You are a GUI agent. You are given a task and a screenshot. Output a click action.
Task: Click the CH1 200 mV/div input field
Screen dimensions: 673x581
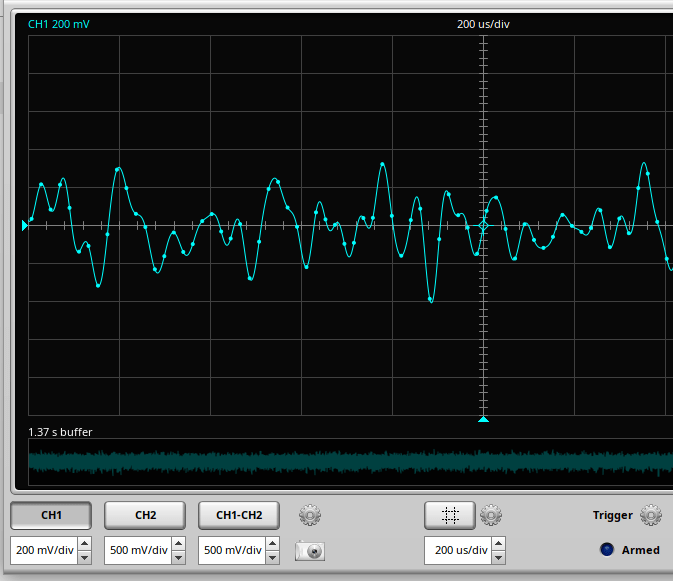pyautogui.click(x=44, y=550)
